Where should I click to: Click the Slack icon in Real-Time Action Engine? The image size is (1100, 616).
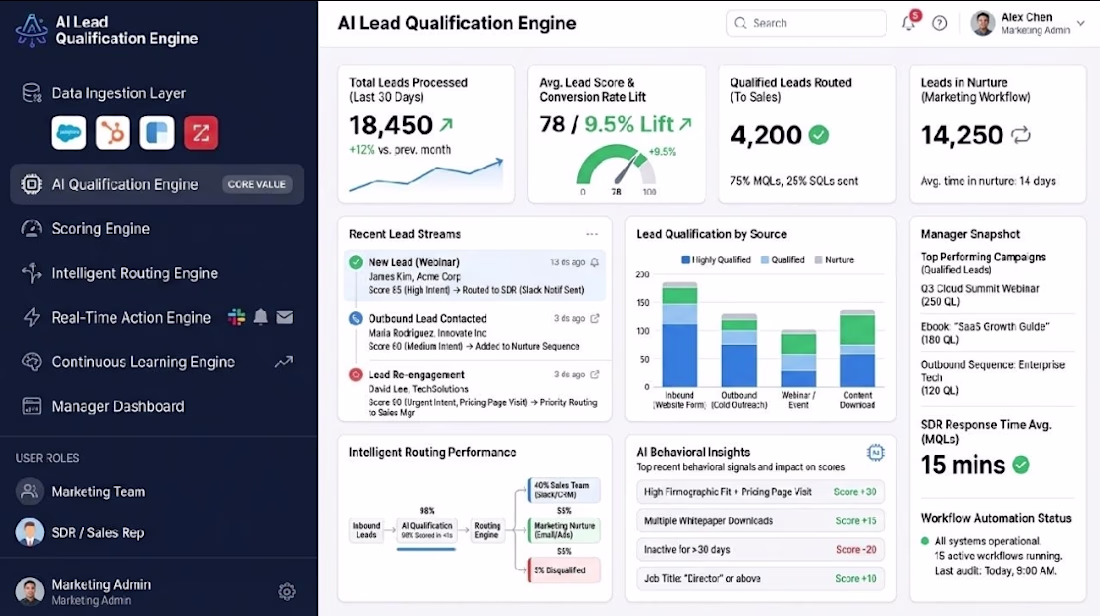point(236,317)
